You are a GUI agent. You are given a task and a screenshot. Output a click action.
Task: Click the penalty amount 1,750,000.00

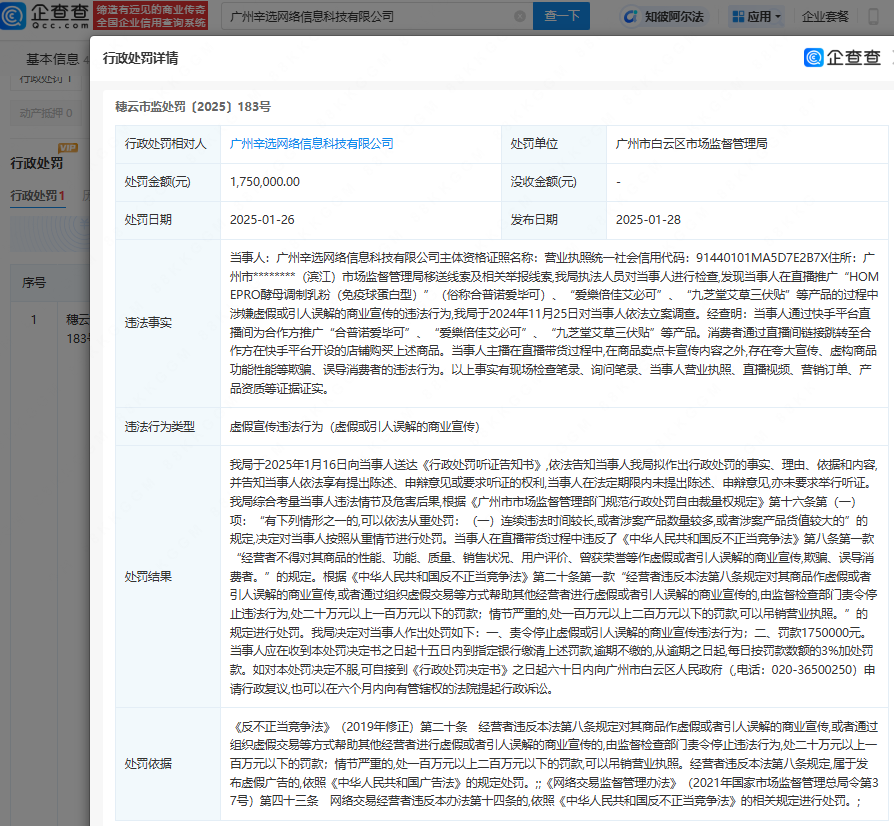[265, 182]
